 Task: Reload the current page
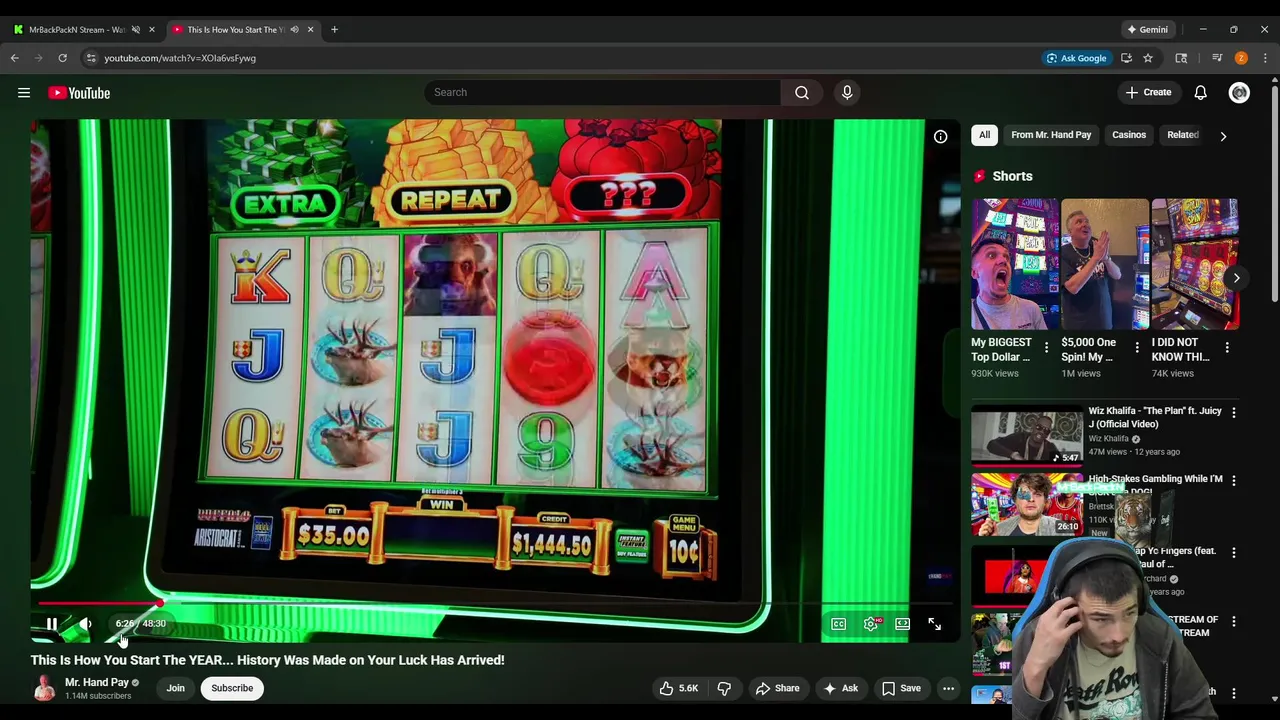tap(62, 58)
